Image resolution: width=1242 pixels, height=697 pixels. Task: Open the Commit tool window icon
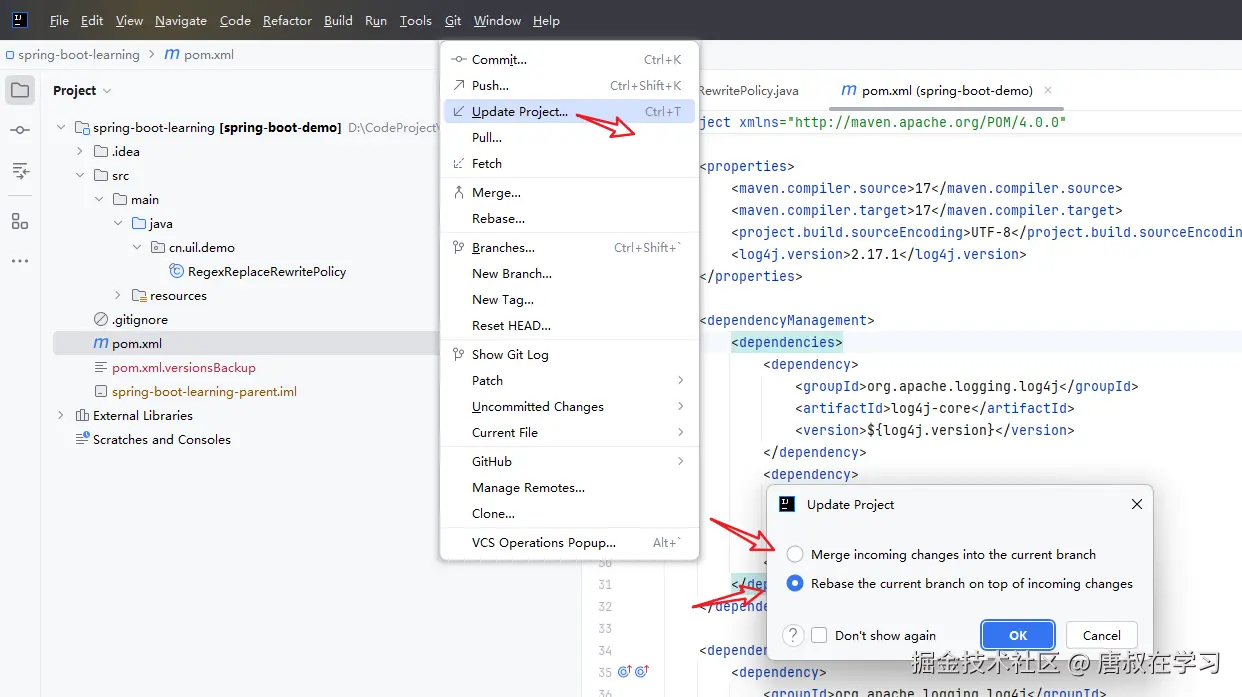coord(20,130)
